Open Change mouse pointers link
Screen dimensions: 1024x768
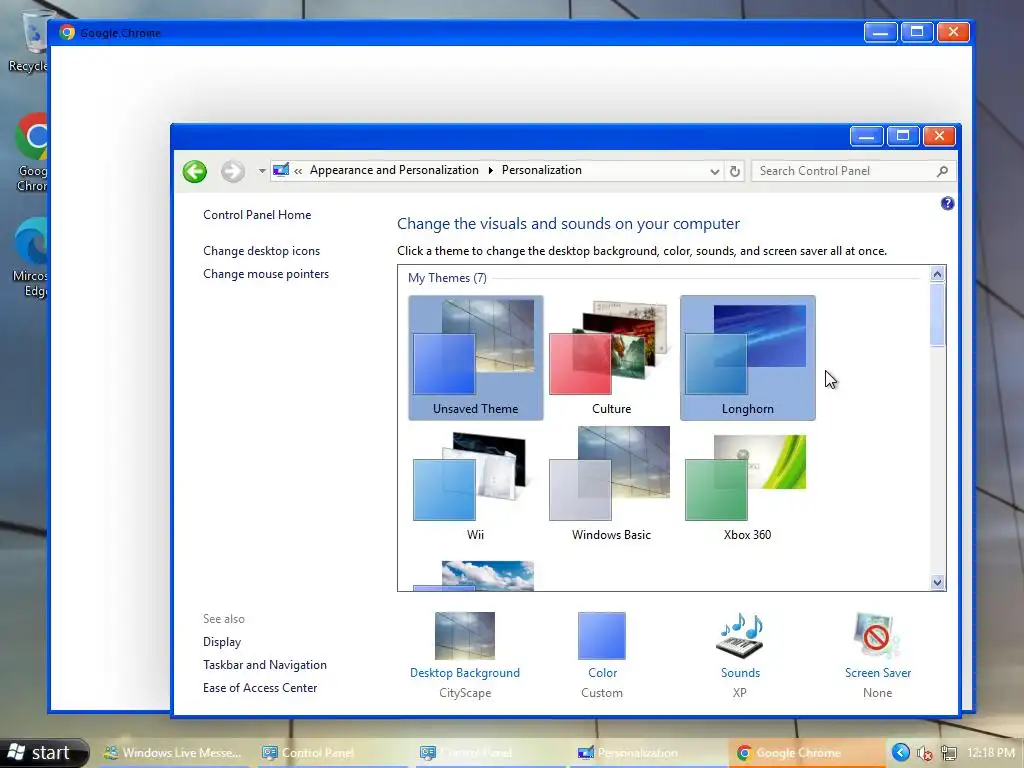(x=266, y=274)
